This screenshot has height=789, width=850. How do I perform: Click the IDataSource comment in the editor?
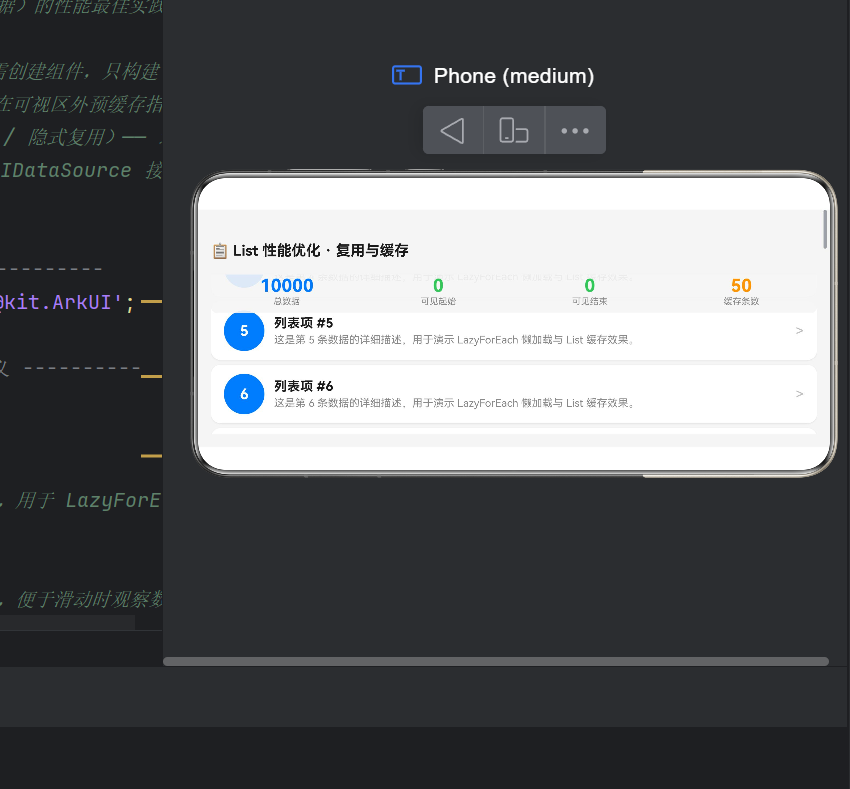81,170
